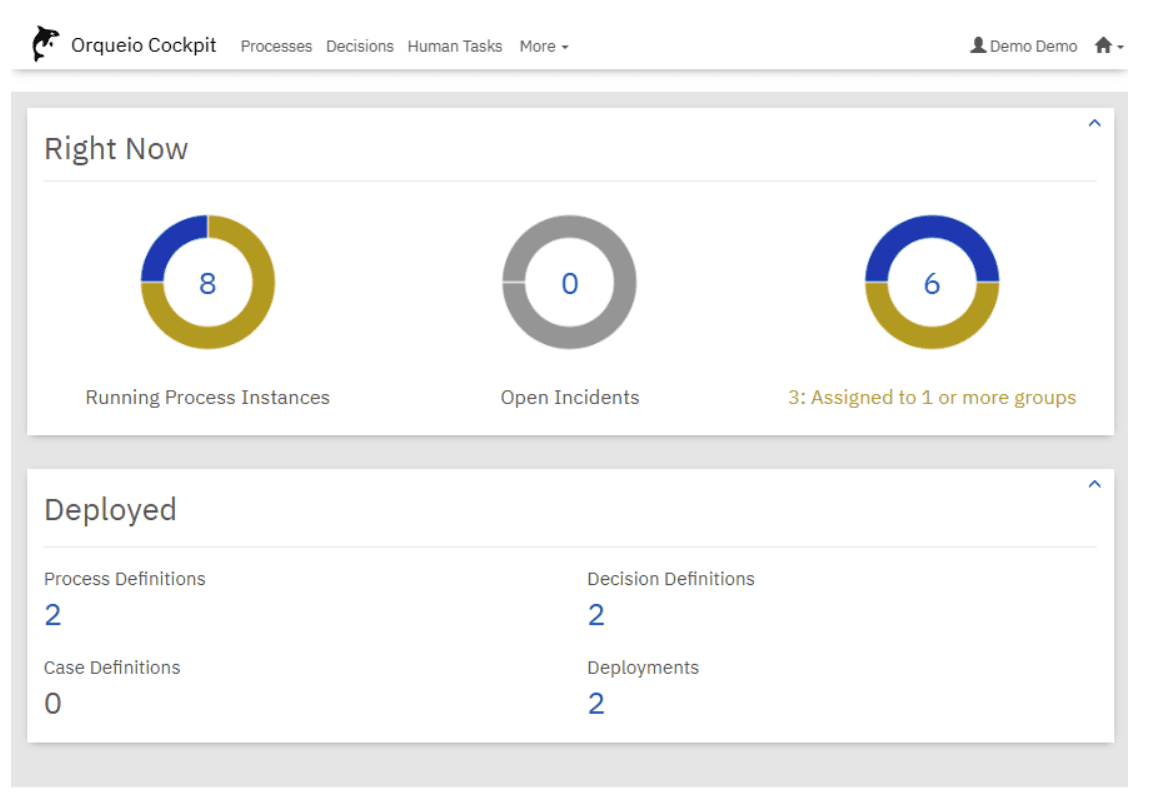Click the user silhouette icon
The image size is (1174, 808).
(978, 45)
